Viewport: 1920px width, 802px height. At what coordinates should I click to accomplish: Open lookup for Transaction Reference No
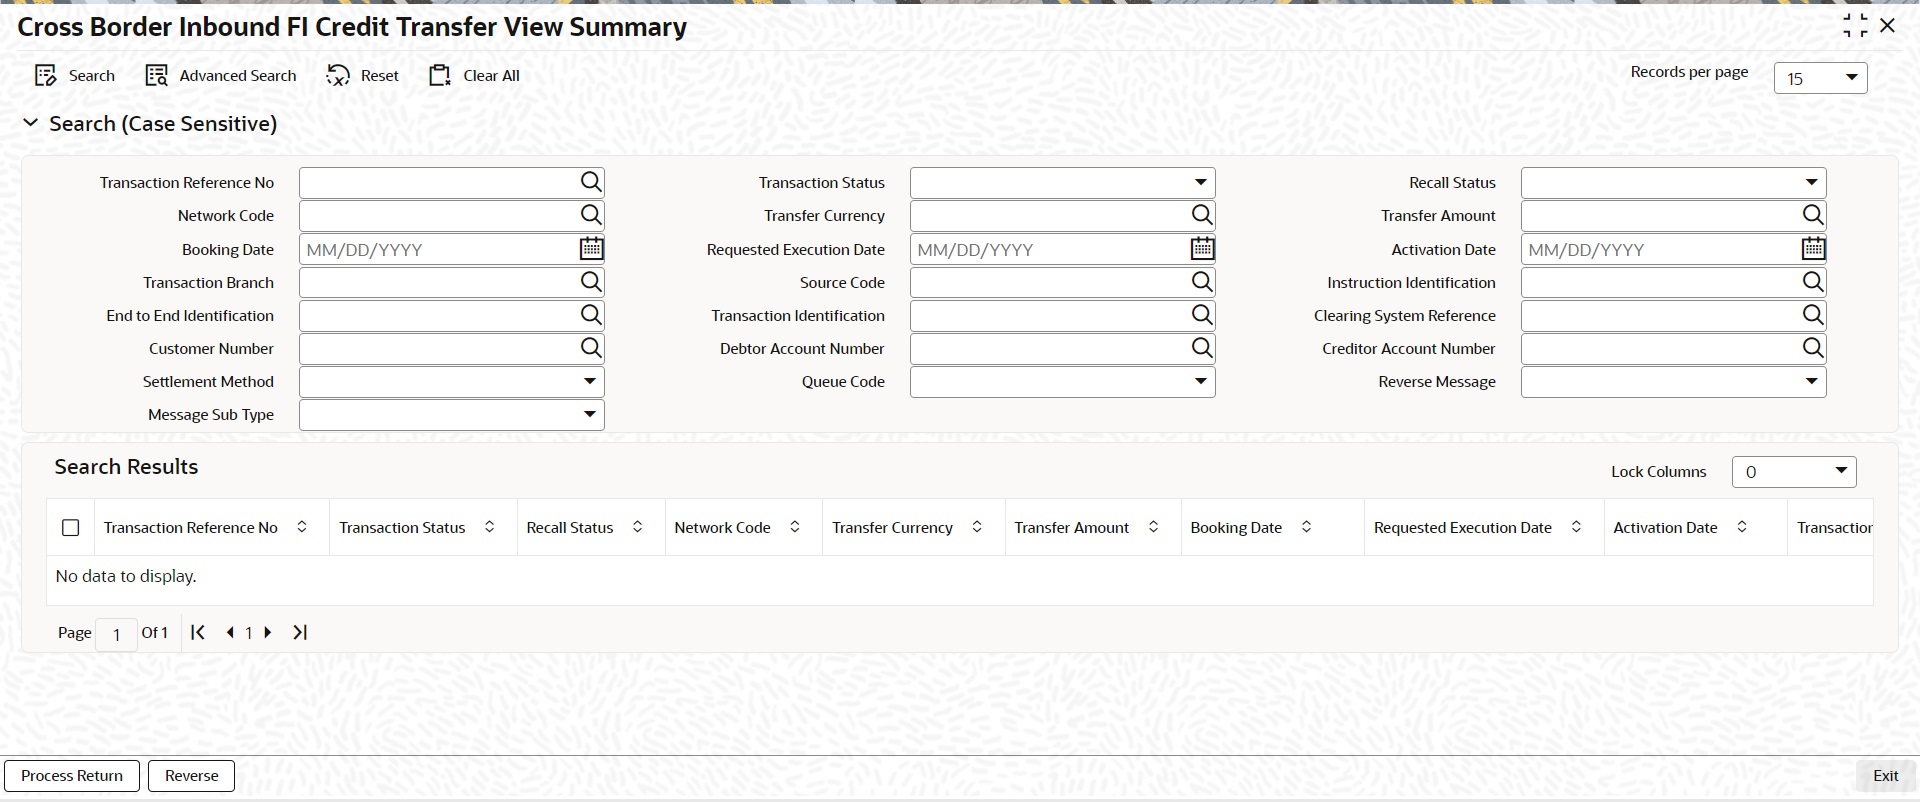coord(591,182)
